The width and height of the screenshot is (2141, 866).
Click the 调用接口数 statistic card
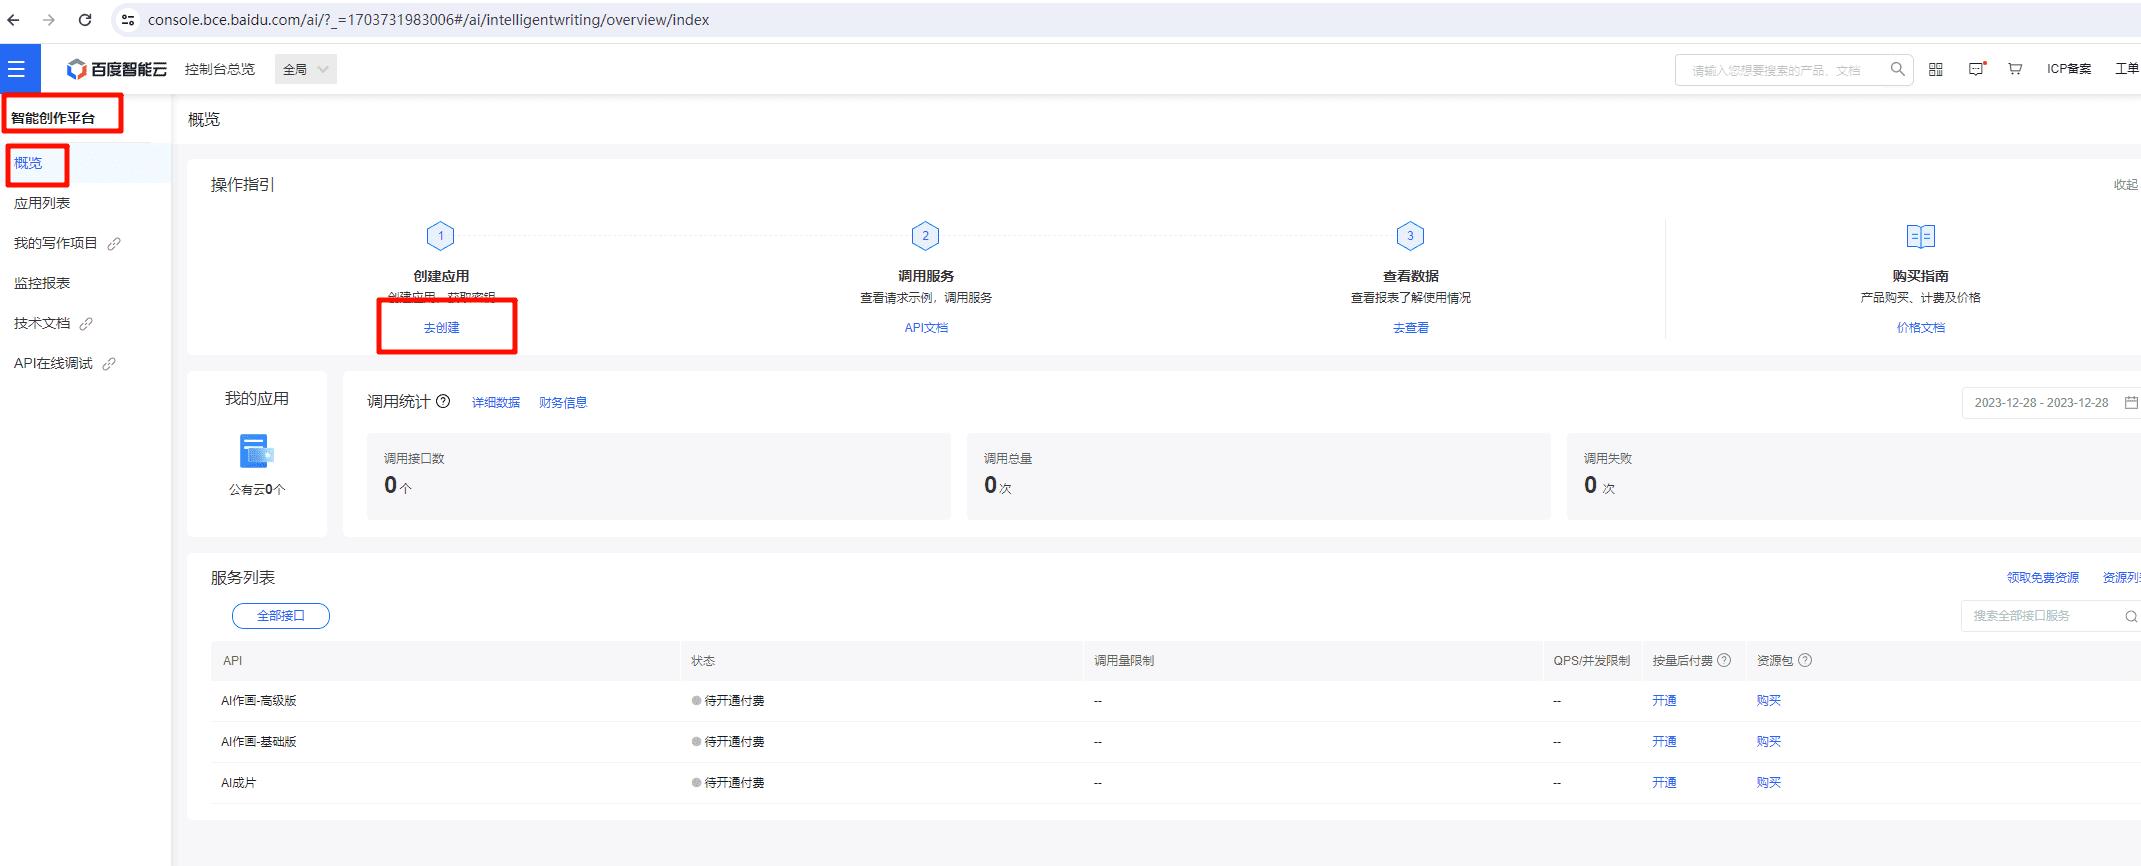coord(658,476)
